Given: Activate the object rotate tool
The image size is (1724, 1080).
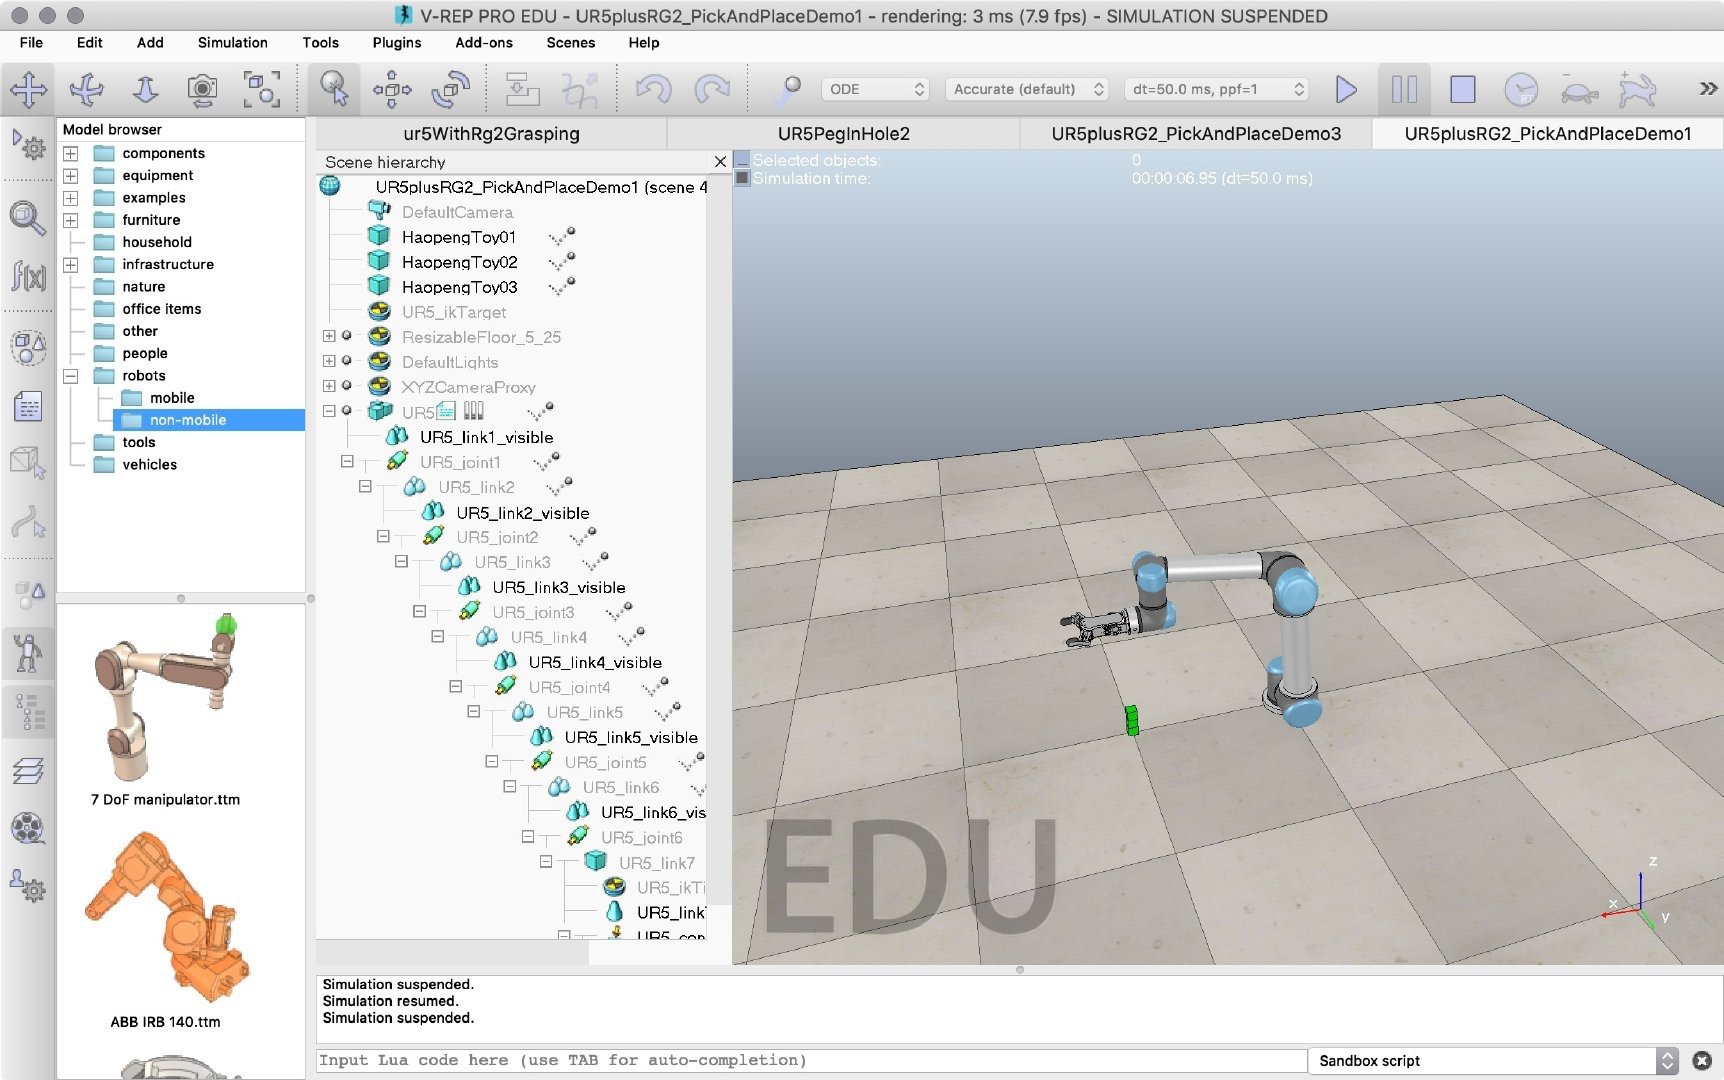Looking at the screenshot, I should point(450,89).
